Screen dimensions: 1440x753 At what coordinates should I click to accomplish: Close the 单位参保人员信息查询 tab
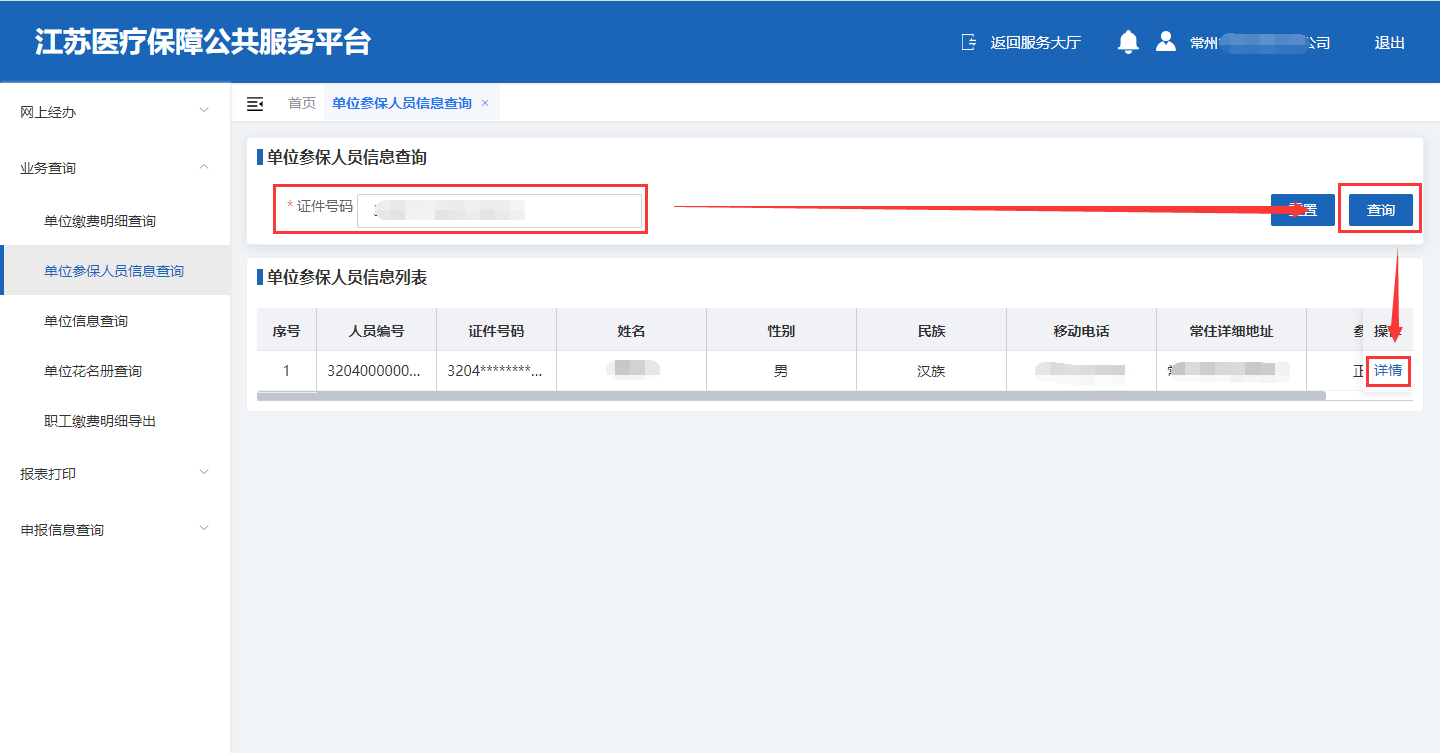(x=485, y=103)
